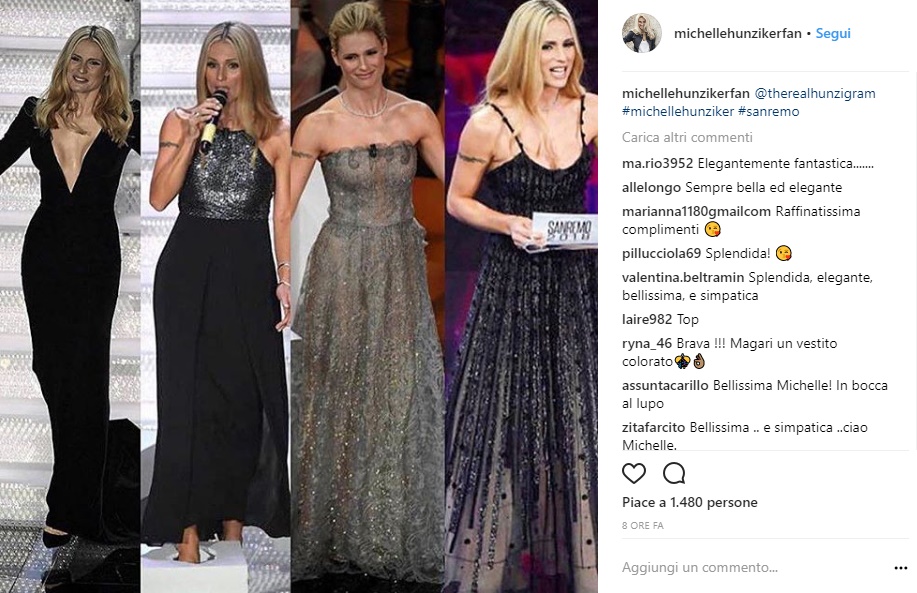
Task: Open the #sanremo hashtag
Action: (x=768, y=111)
